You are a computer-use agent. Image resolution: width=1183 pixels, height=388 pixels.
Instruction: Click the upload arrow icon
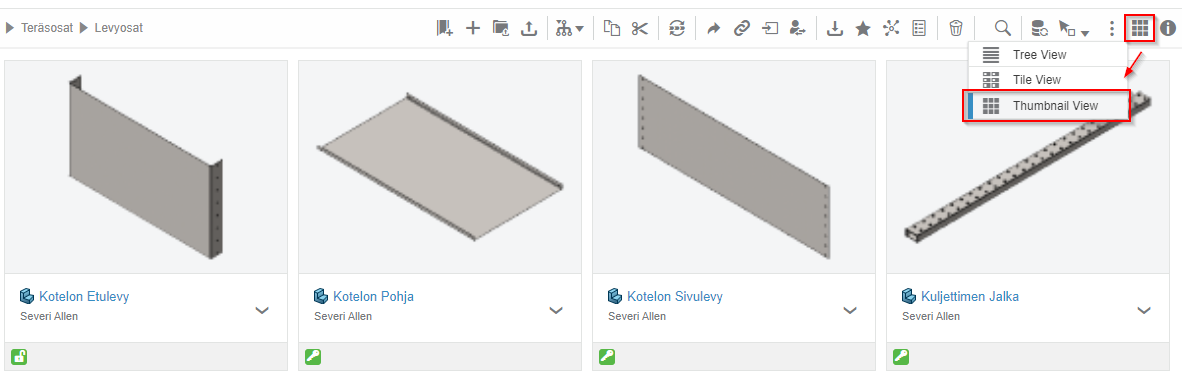tap(530, 29)
